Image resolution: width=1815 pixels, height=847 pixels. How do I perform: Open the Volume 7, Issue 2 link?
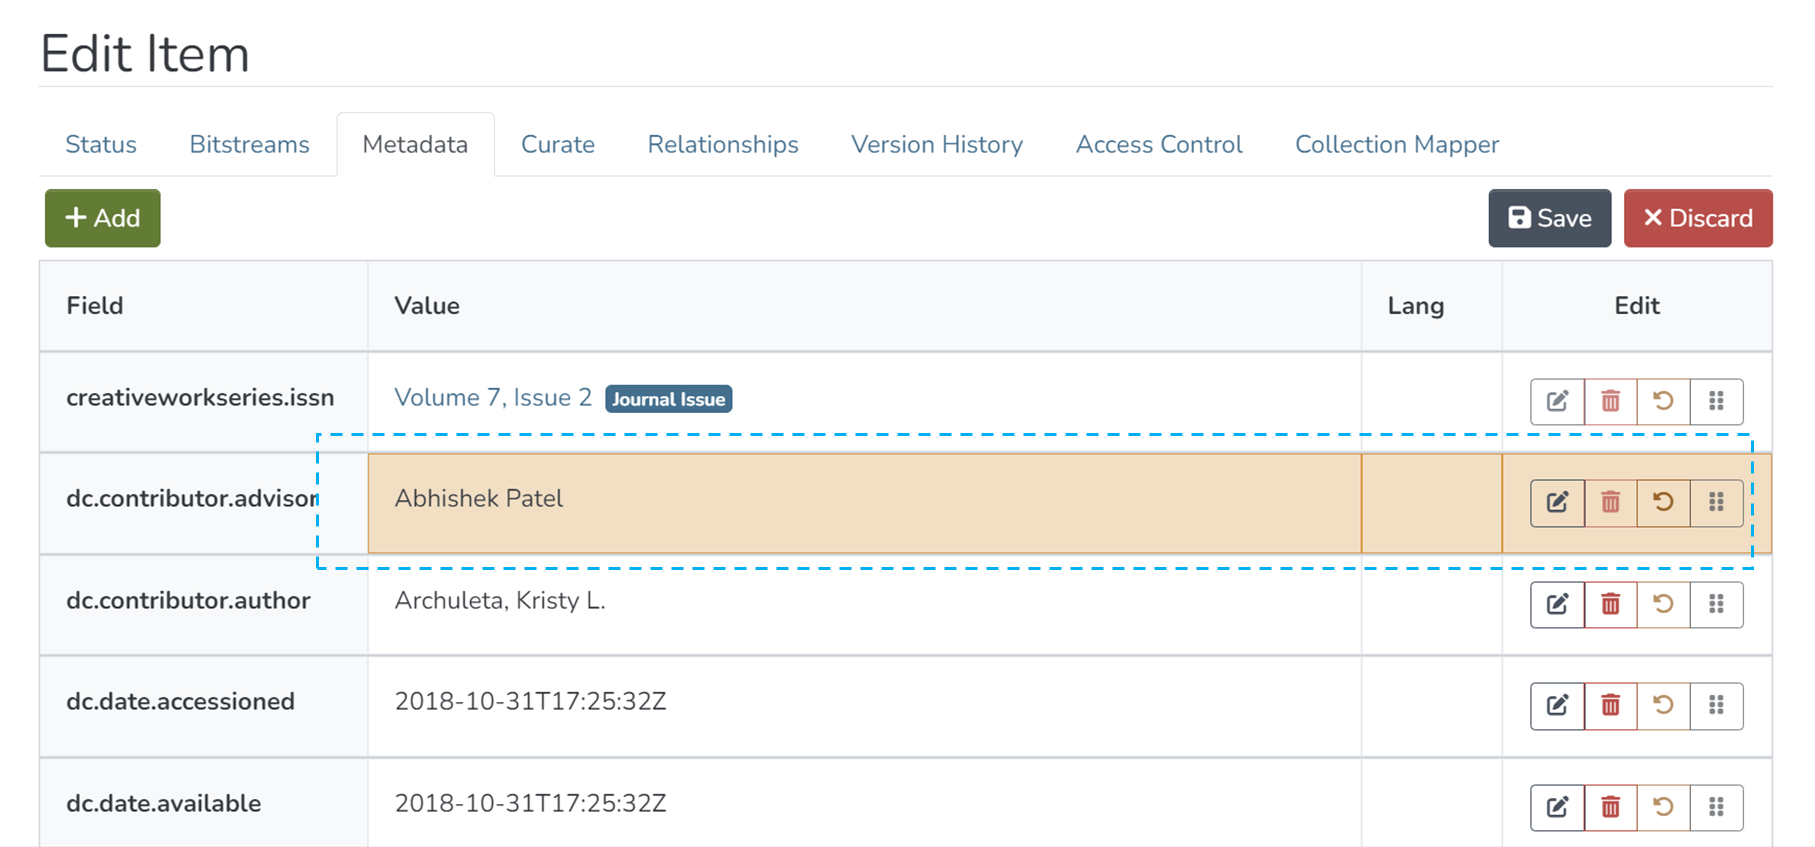point(493,398)
